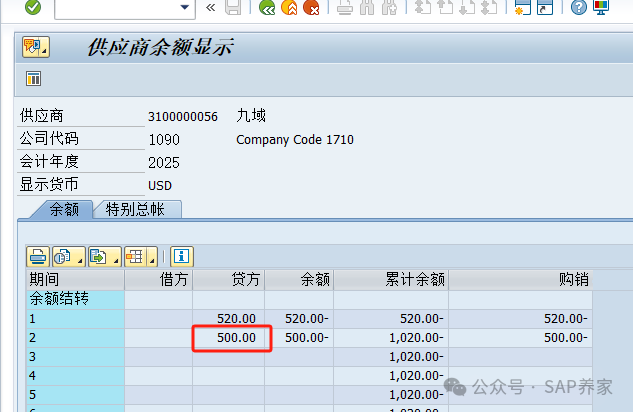
Task: Click the green Enter checkmark icon
Action: [33, 7]
